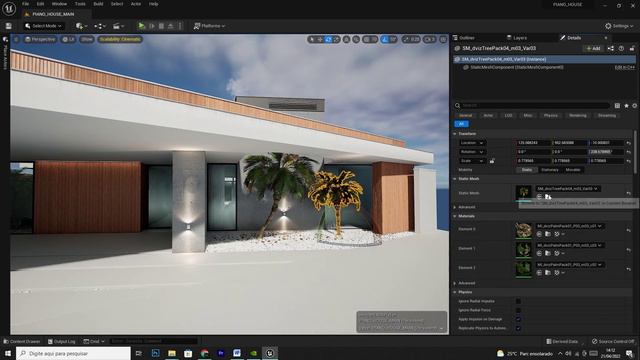This screenshot has height=360, width=640.
Task: Click the Location X value field
Action: coord(533,142)
